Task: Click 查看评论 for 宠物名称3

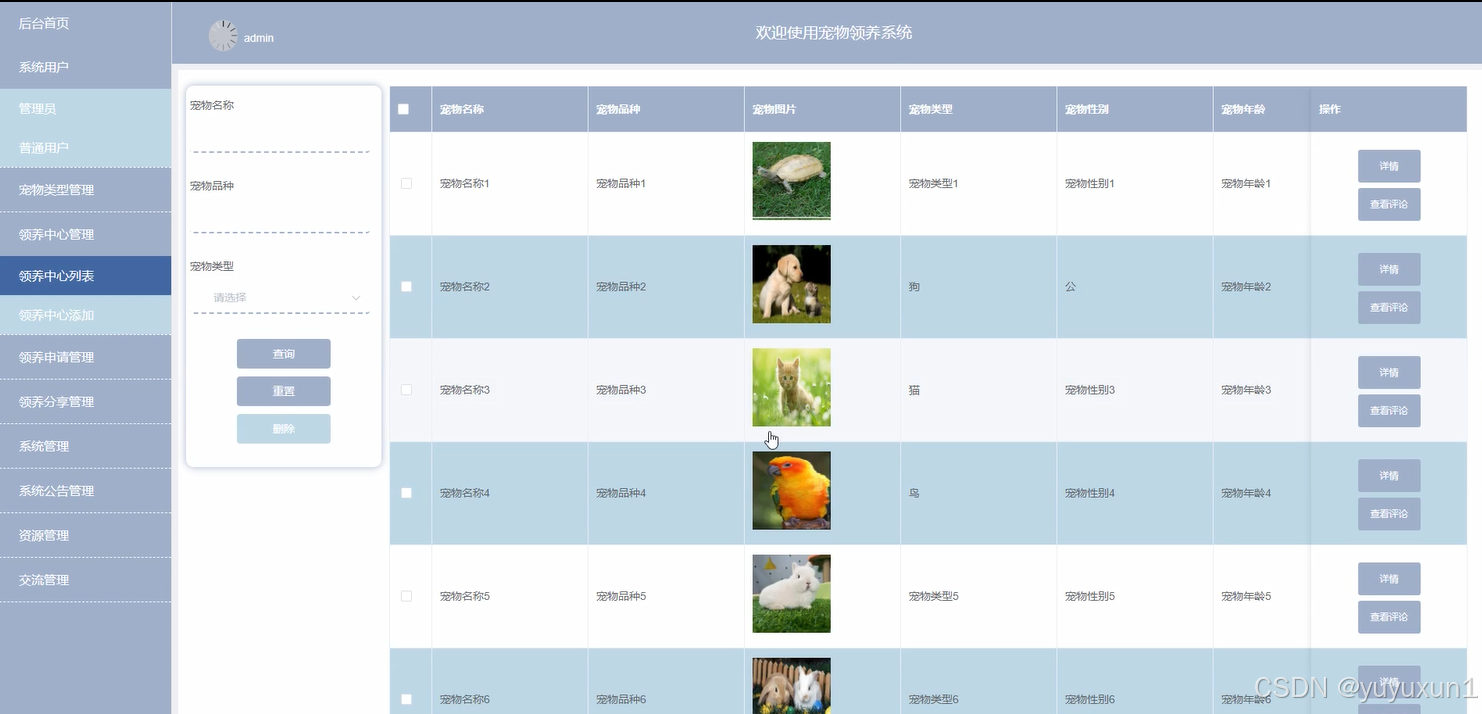Action: pyautogui.click(x=1389, y=410)
